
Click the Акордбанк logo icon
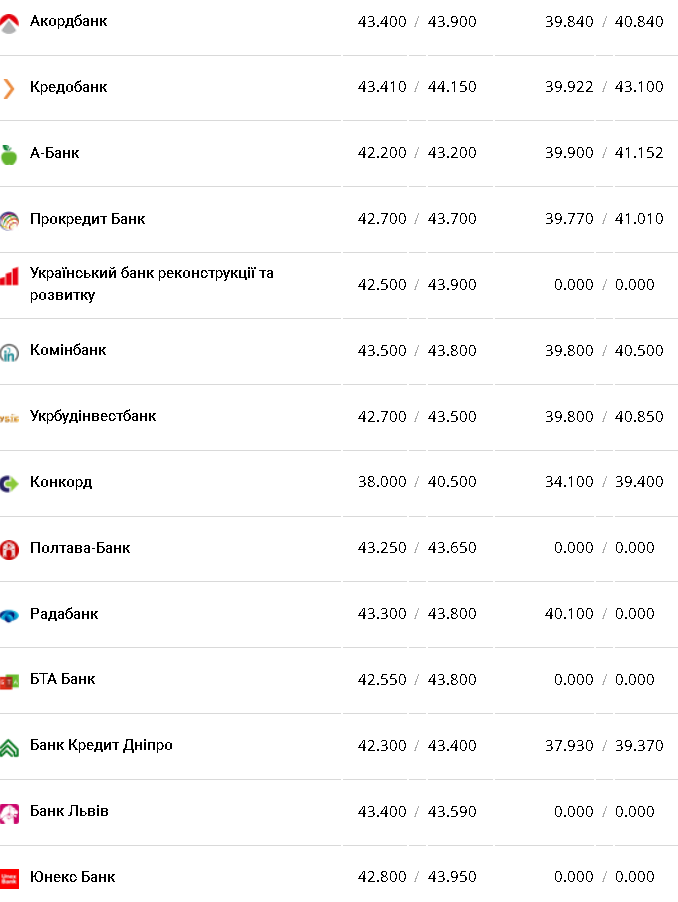click(9, 23)
